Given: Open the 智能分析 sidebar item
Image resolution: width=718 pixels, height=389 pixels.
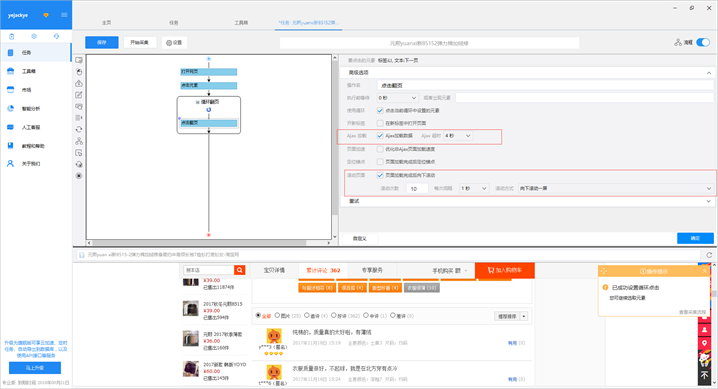Looking at the screenshot, I should tap(36, 108).
